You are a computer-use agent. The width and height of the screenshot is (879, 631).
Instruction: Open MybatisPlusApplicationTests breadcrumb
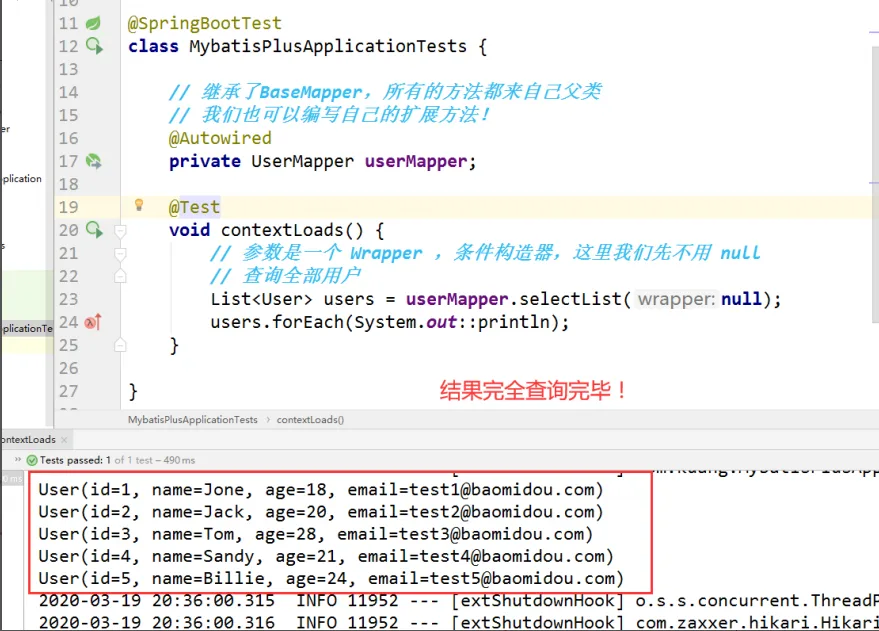pyautogui.click(x=192, y=420)
